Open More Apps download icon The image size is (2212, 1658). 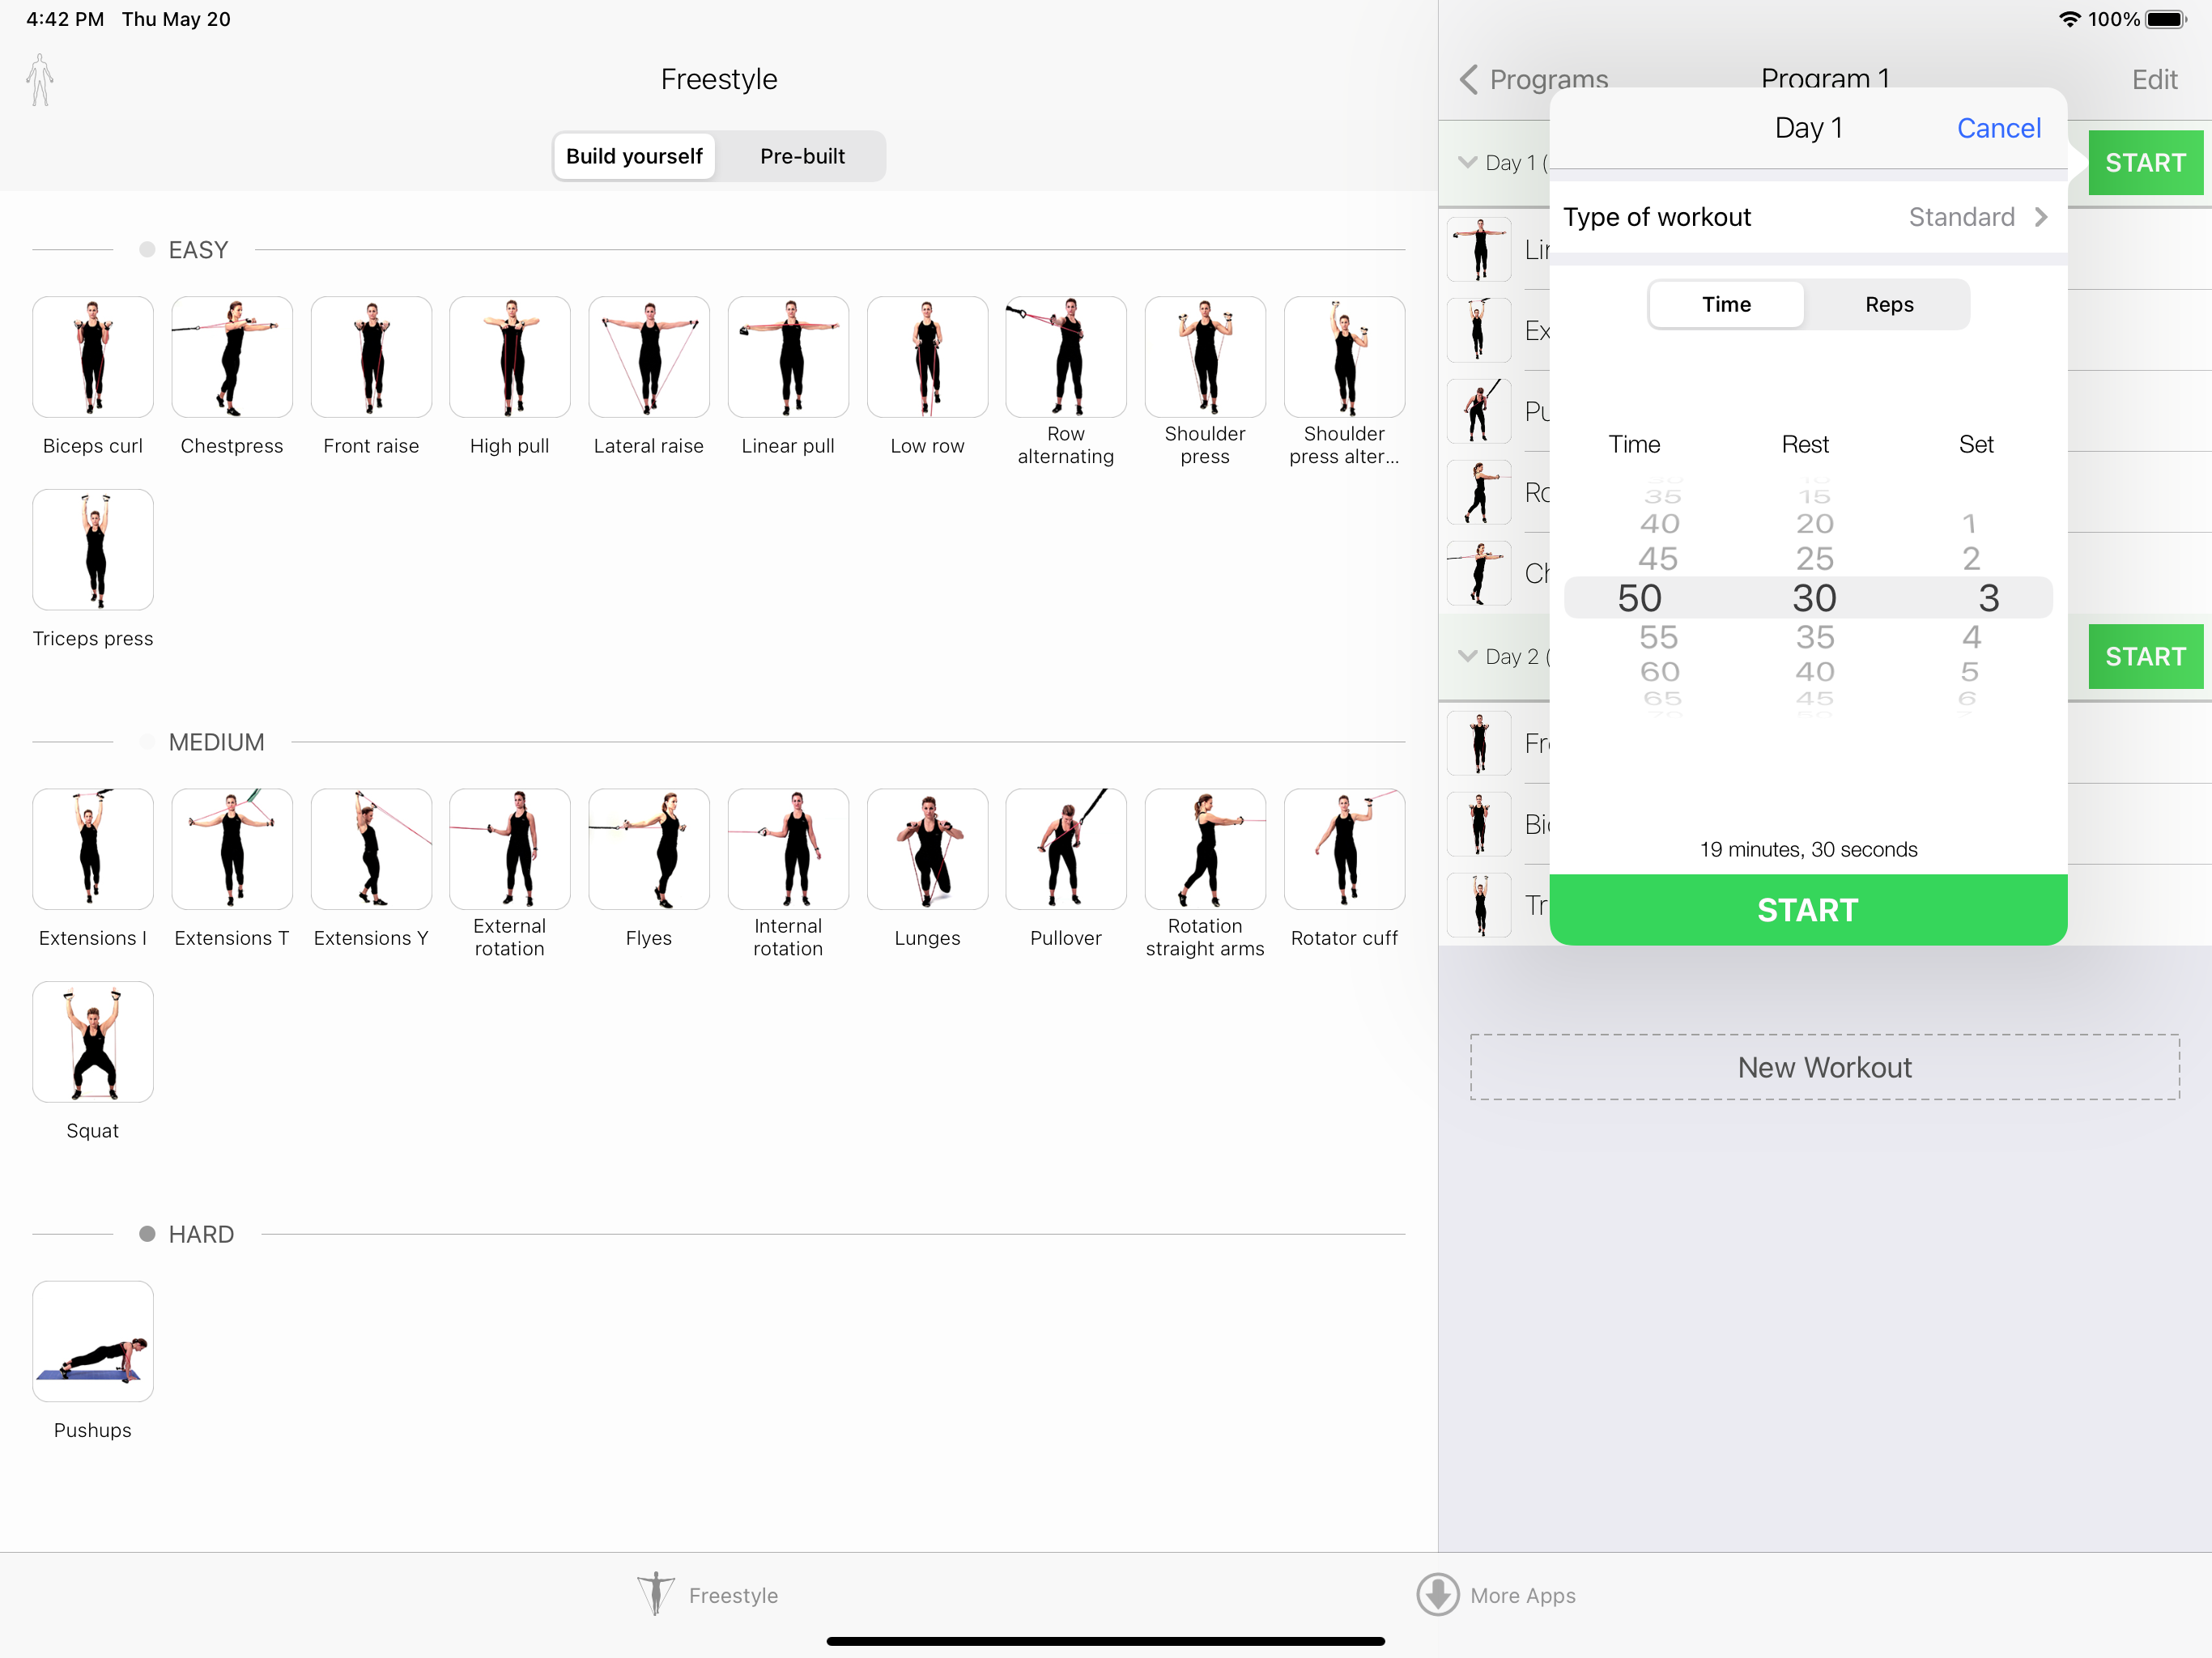tap(1438, 1595)
